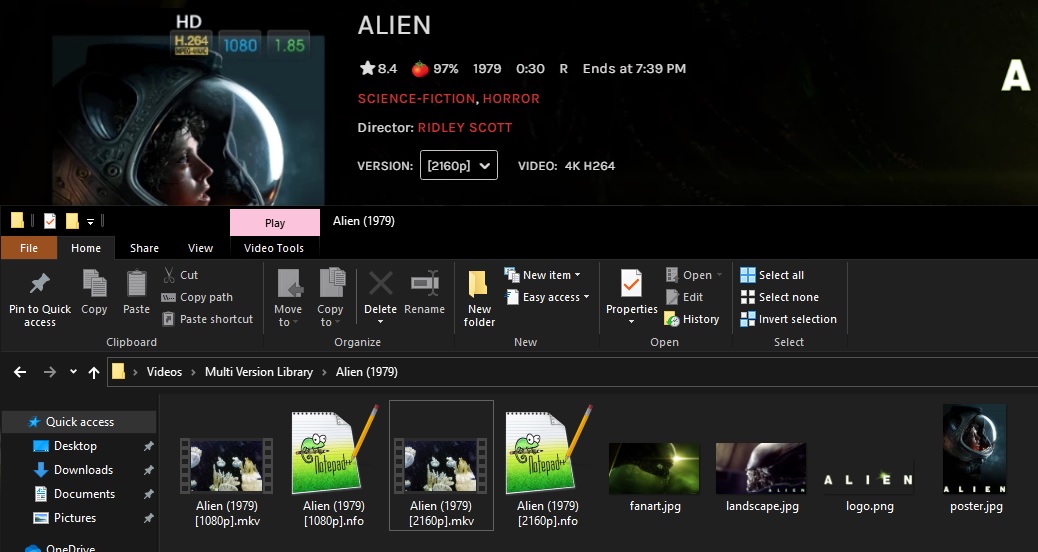Click the Pin to Quick access icon
This screenshot has height=552, width=1038.
[40, 284]
